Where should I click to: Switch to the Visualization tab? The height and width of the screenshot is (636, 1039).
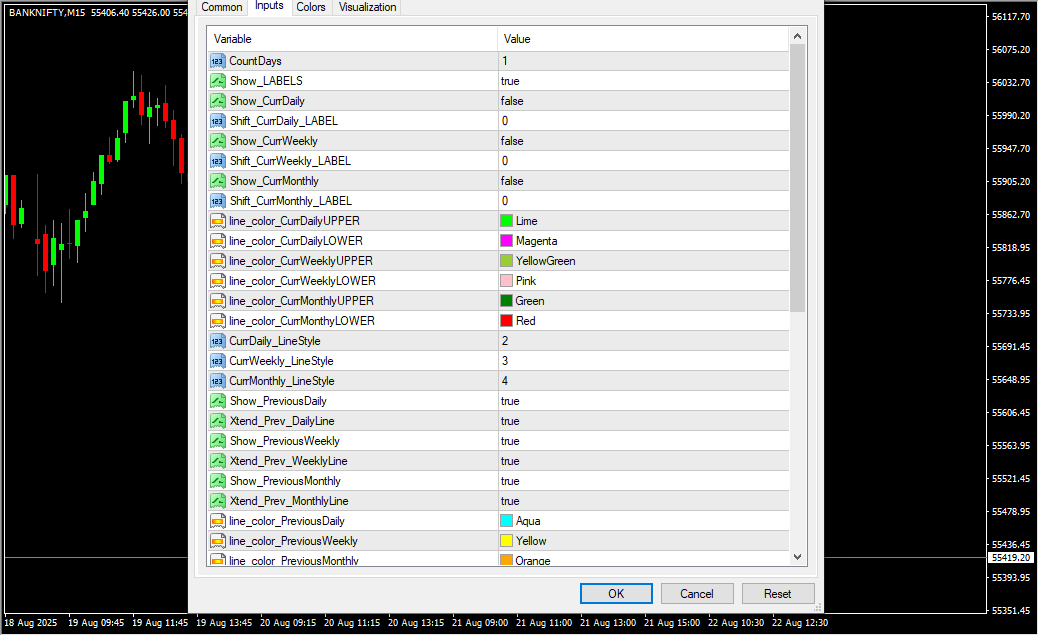tap(367, 7)
